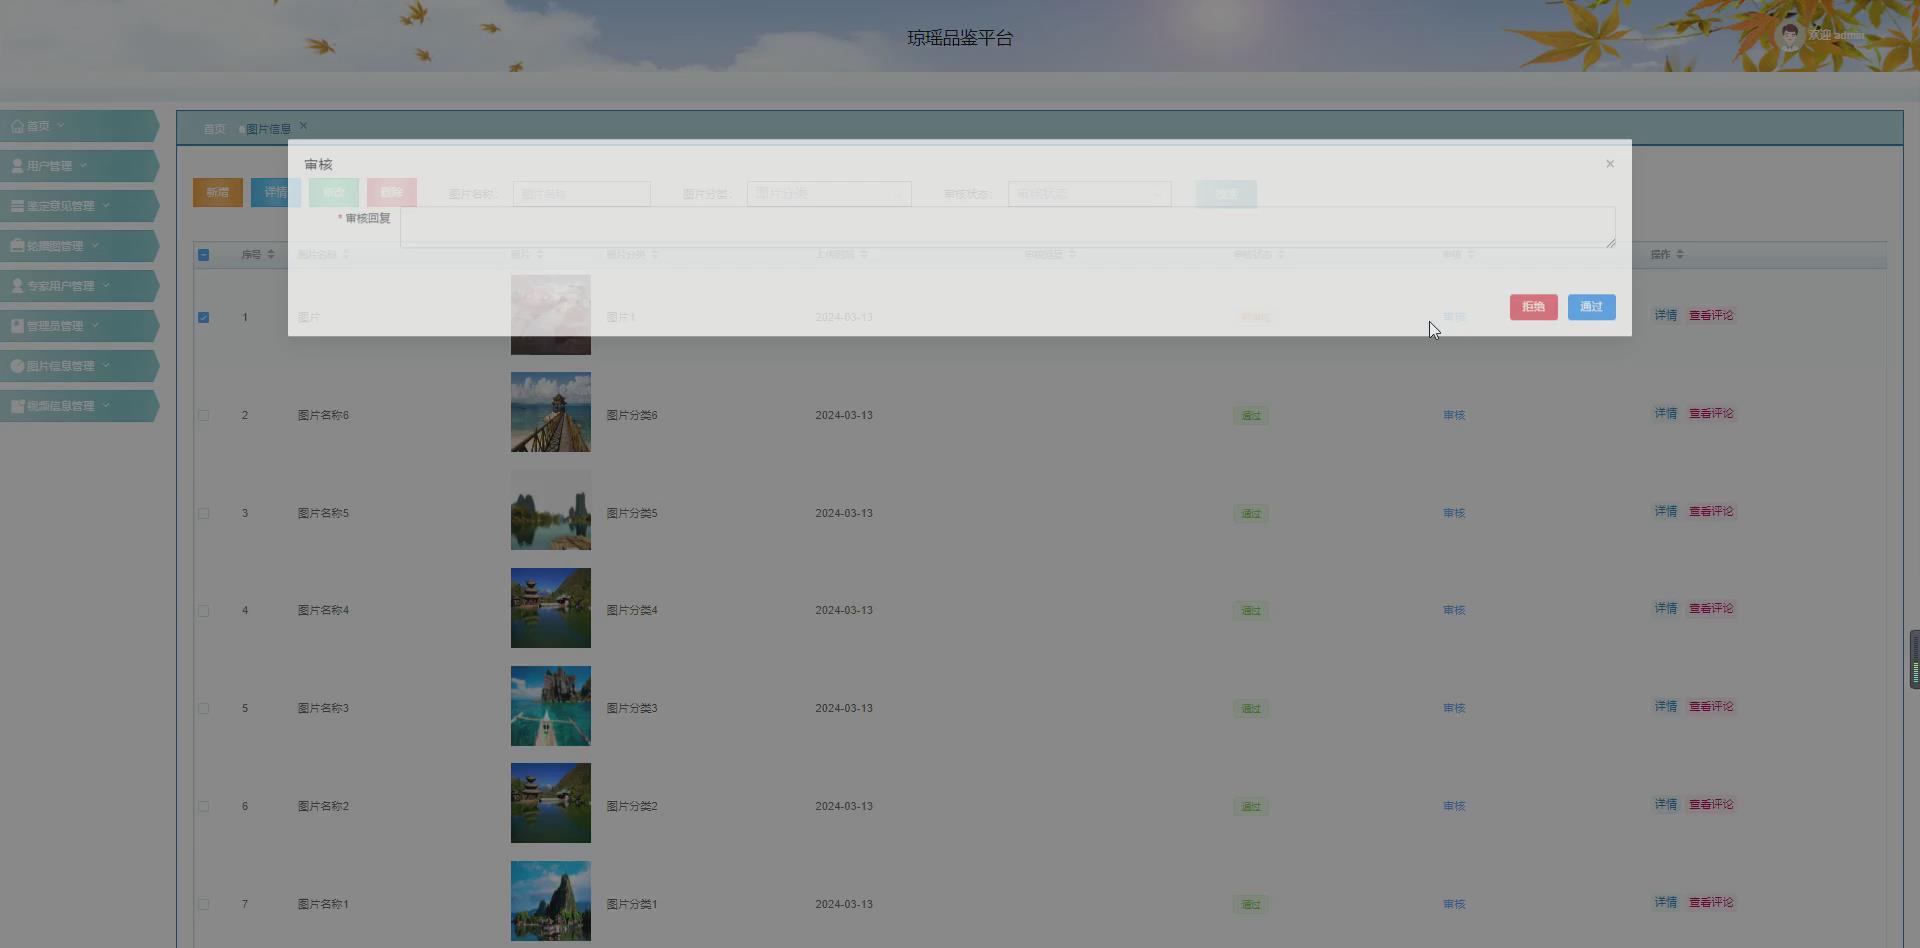The height and width of the screenshot is (948, 1920).
Task: Click the red 拒绝 button in dialog
Action: coord(1533,307)
